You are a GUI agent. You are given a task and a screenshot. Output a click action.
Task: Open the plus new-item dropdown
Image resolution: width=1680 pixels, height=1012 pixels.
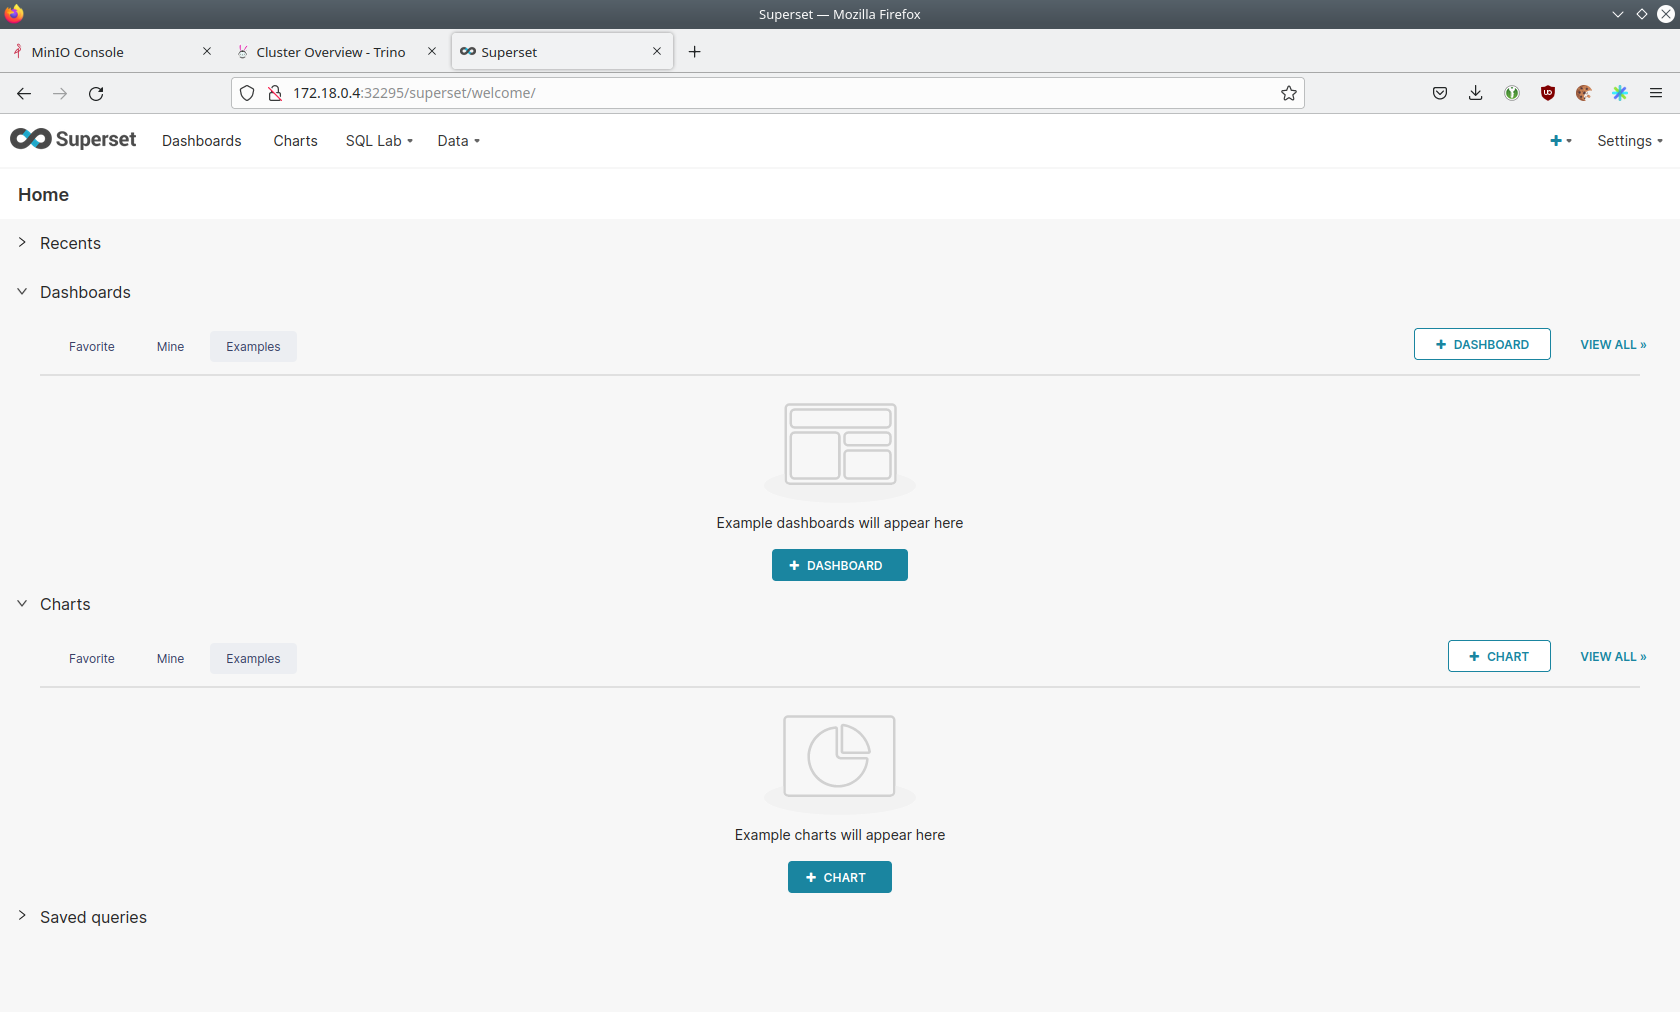(1560, 141)
